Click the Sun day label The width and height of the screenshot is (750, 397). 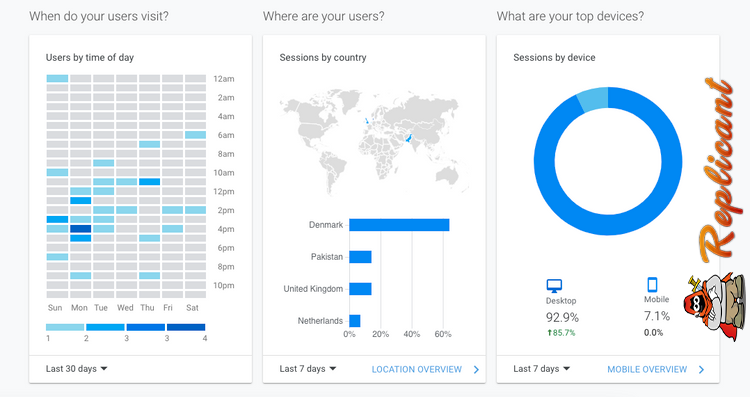55,308
